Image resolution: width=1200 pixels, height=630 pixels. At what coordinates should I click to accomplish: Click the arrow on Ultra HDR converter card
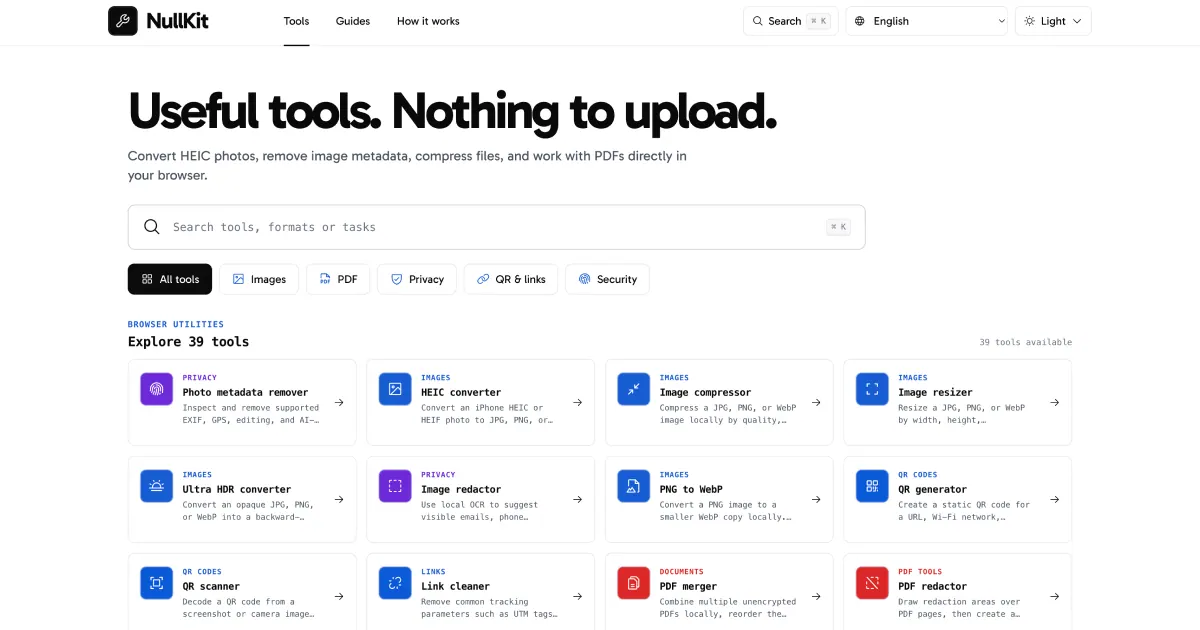[x=339, y=499]
